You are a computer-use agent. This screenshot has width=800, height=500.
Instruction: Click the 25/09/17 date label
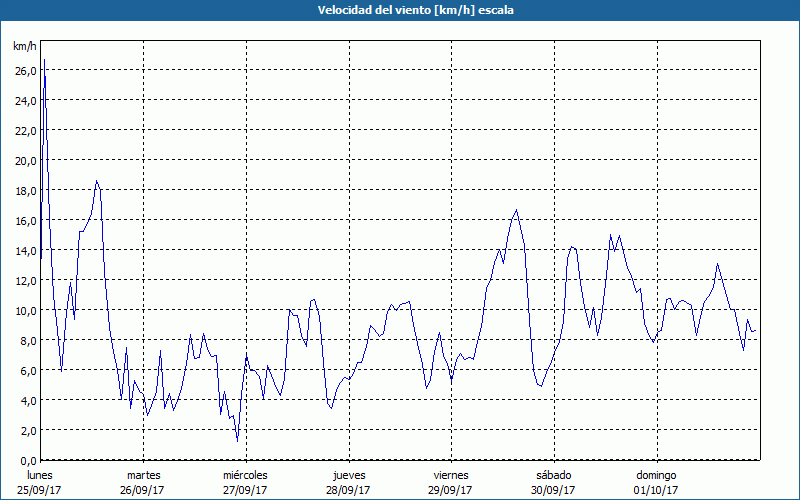[x=40, y=490]
